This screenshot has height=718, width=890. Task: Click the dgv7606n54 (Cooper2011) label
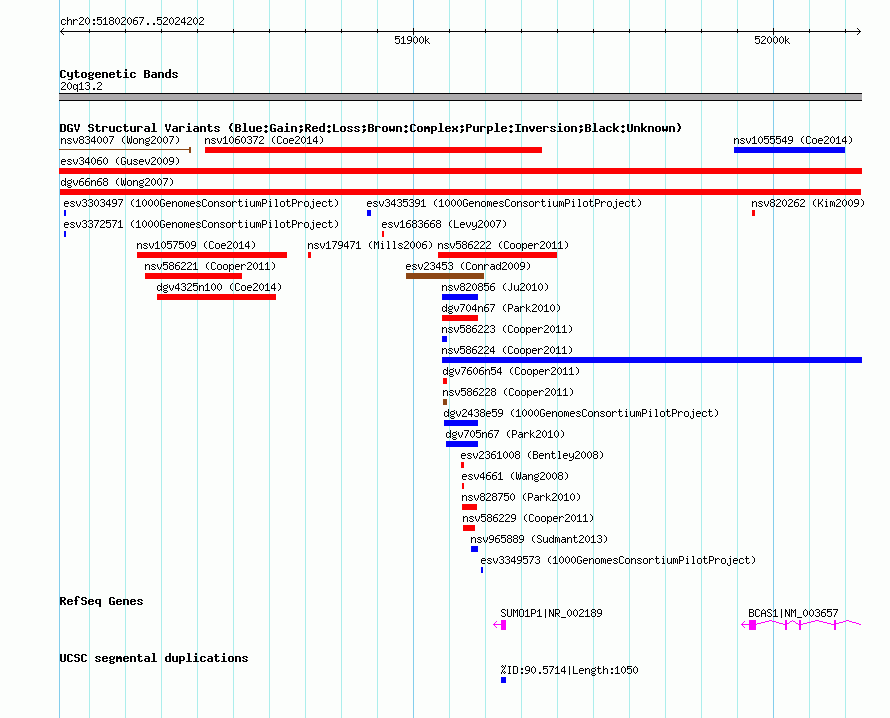pos(511,371)
